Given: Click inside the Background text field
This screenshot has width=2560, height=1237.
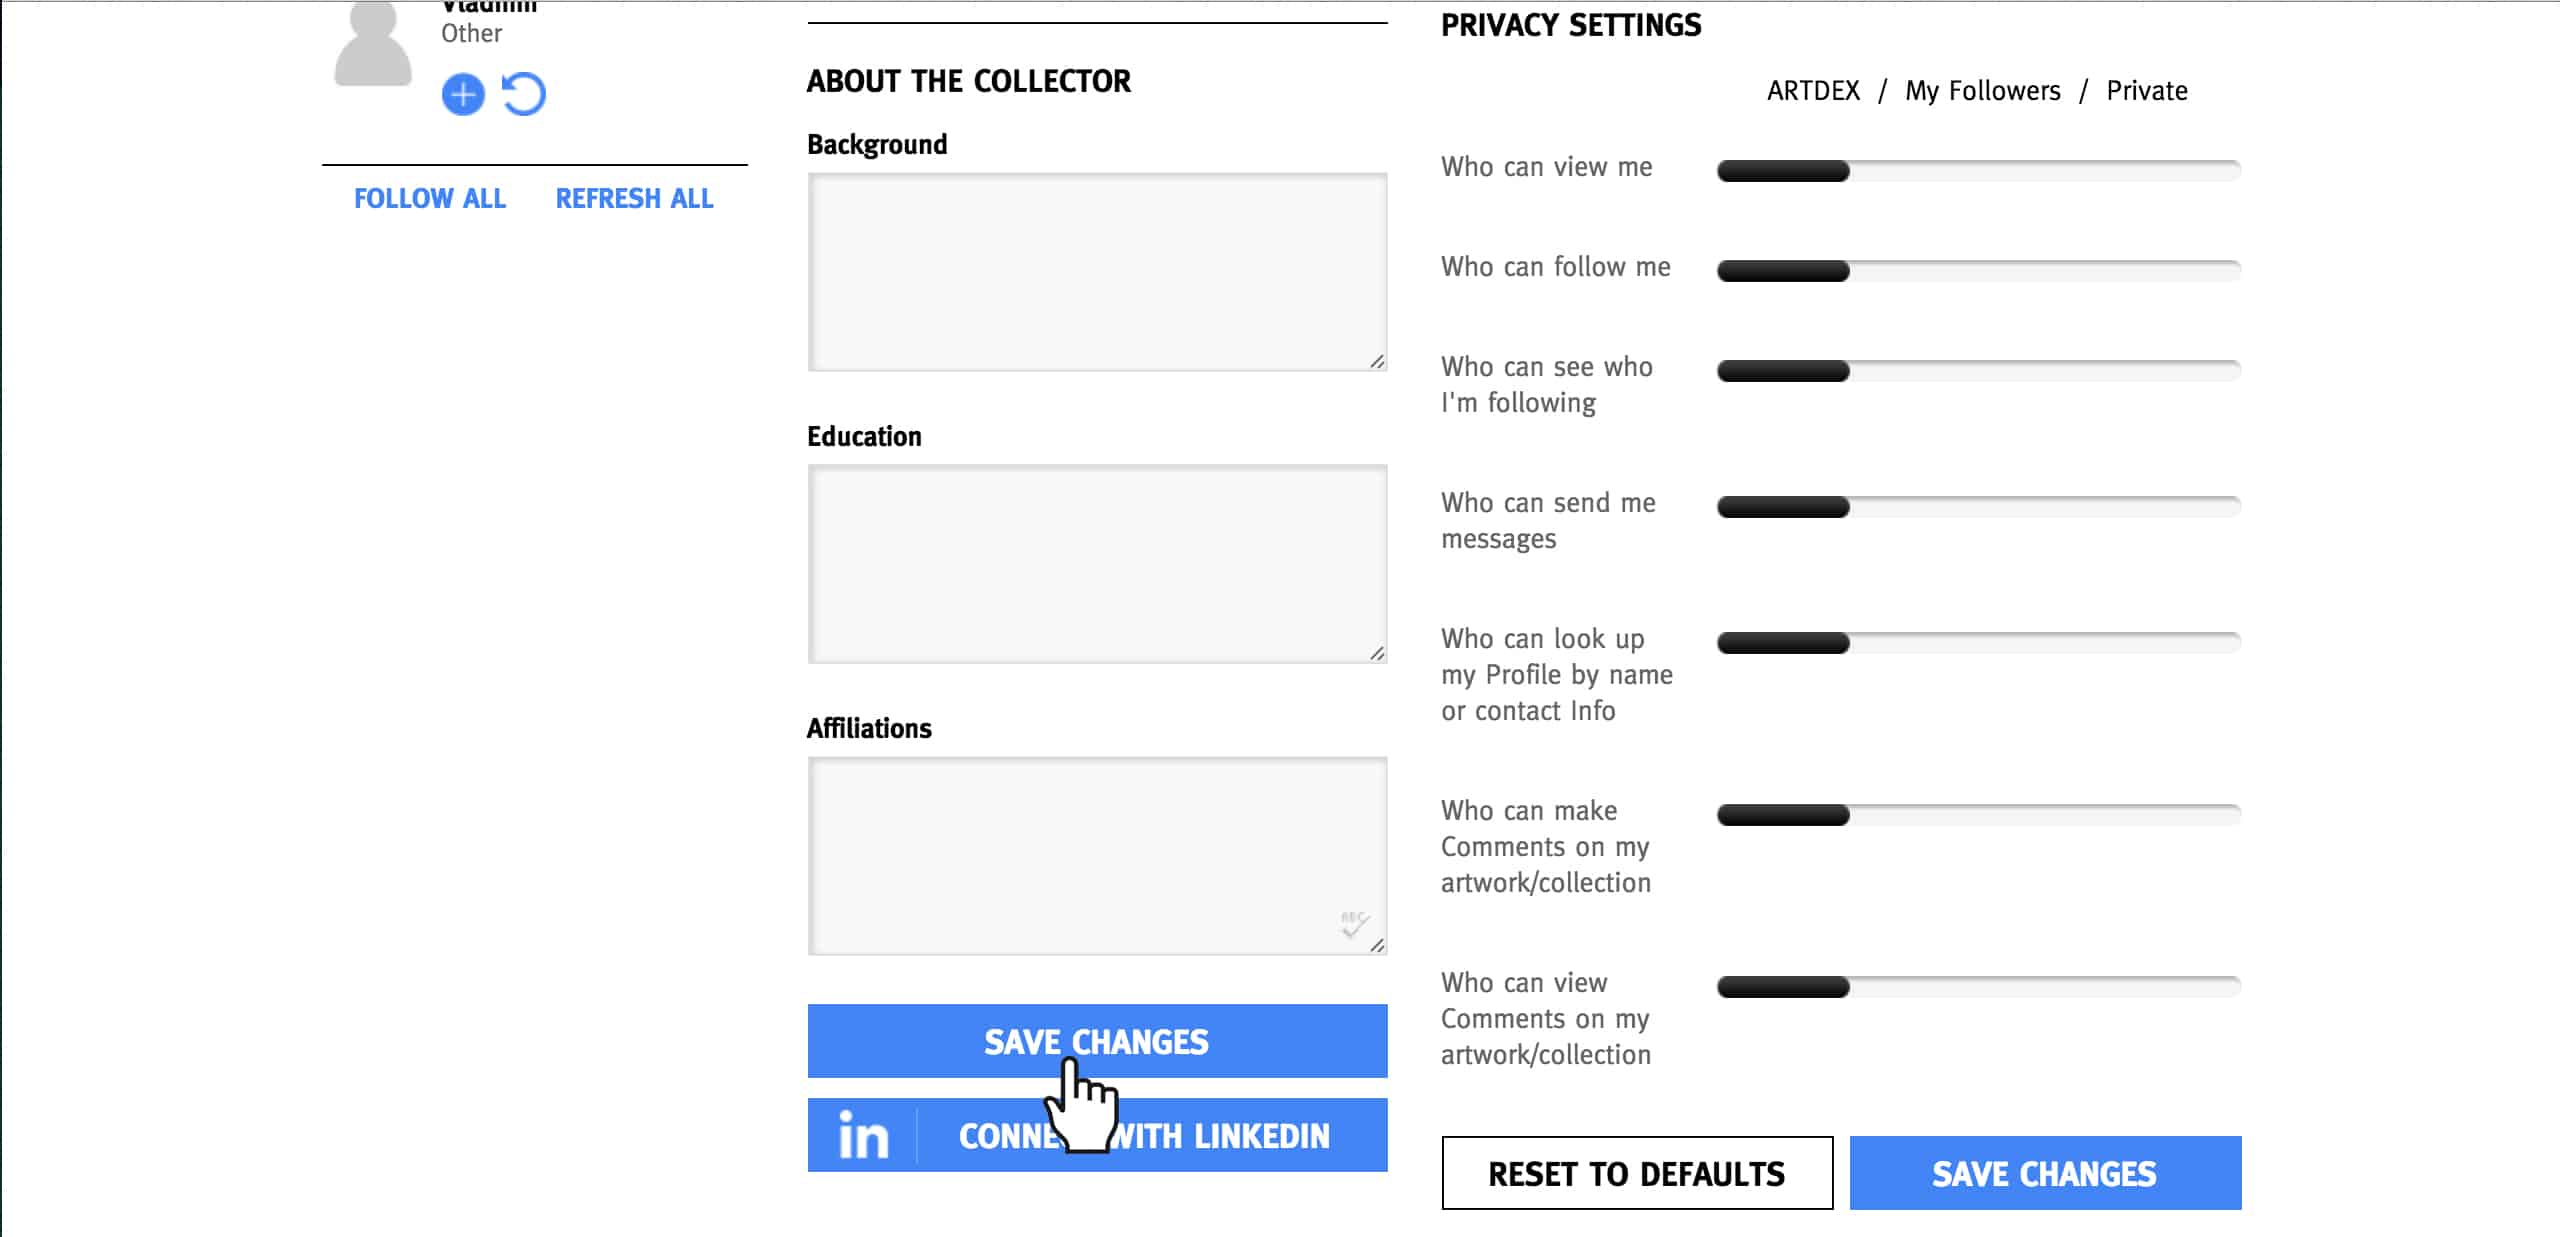Looking at the screenshot, I should tap(1097, 272).
